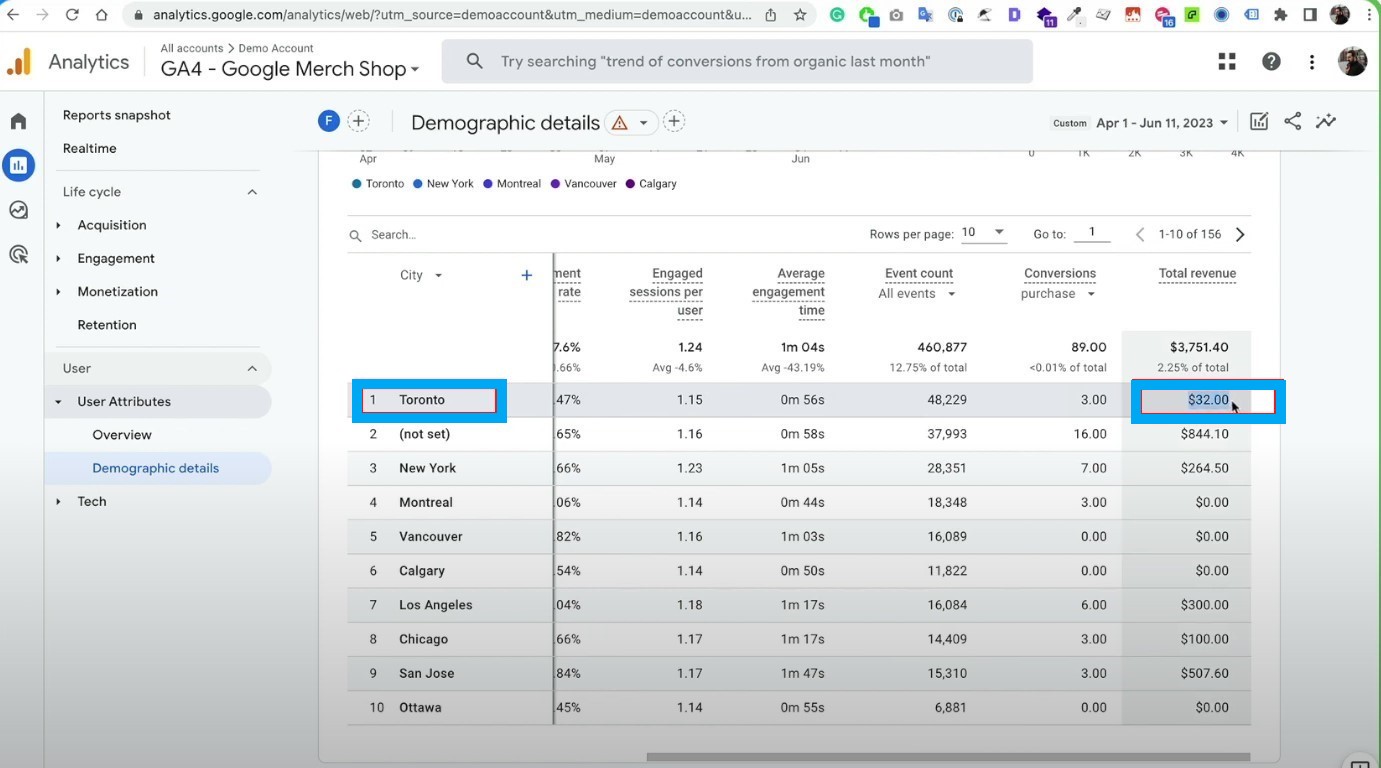Expand the Engagement menu

[58, 258]
